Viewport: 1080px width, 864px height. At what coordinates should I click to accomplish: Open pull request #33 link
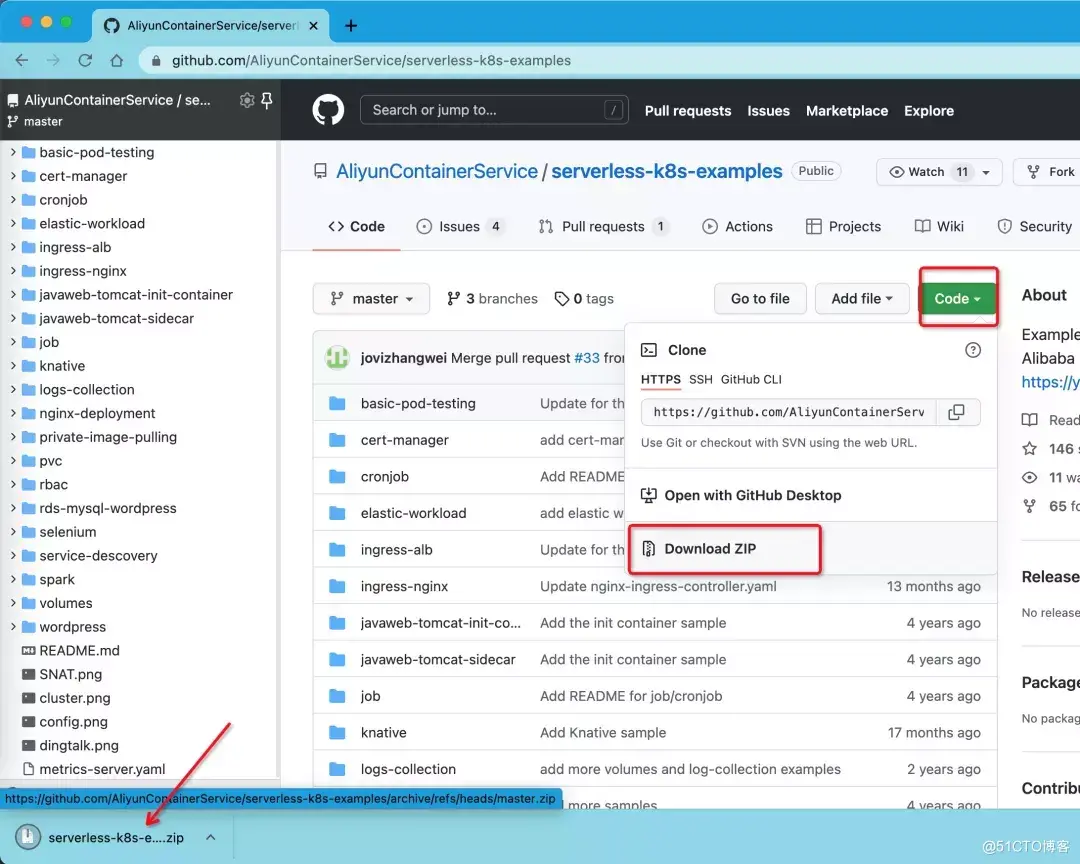[x=587, y=358]
